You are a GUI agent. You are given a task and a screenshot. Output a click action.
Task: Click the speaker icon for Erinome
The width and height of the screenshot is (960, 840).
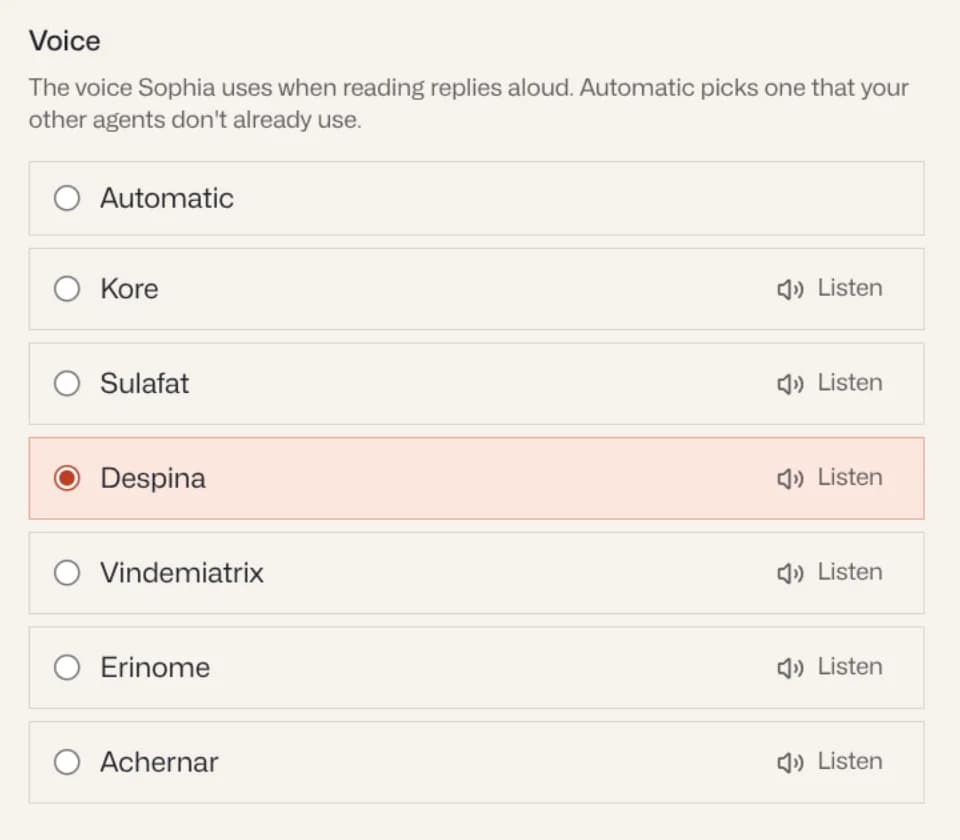790,667
